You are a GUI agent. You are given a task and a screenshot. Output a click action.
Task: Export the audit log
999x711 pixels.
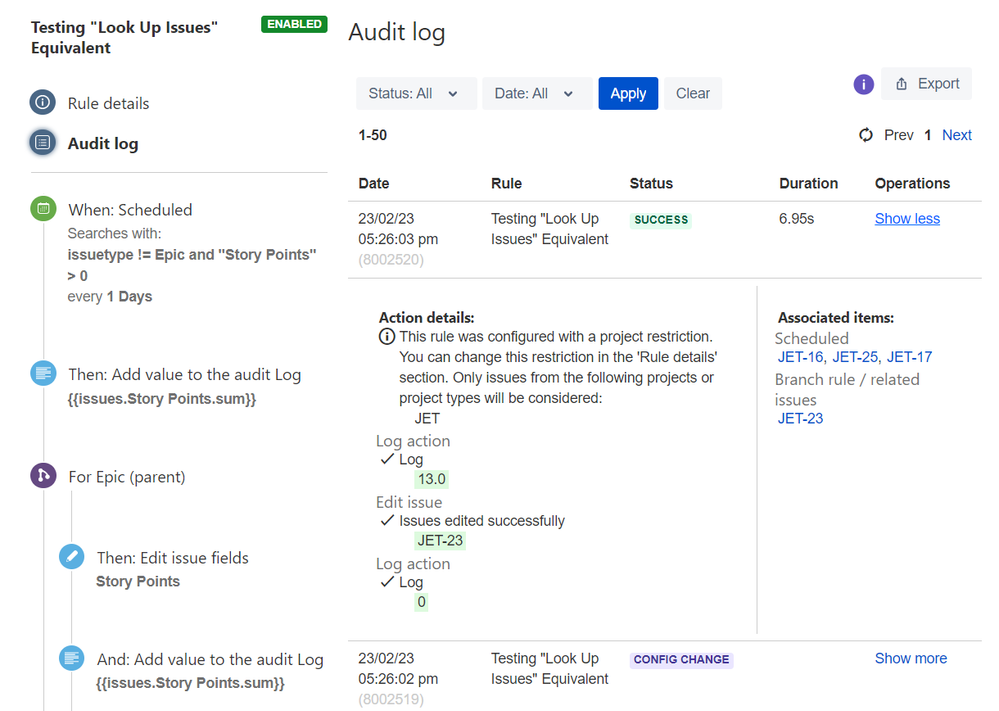pos(926,83)
